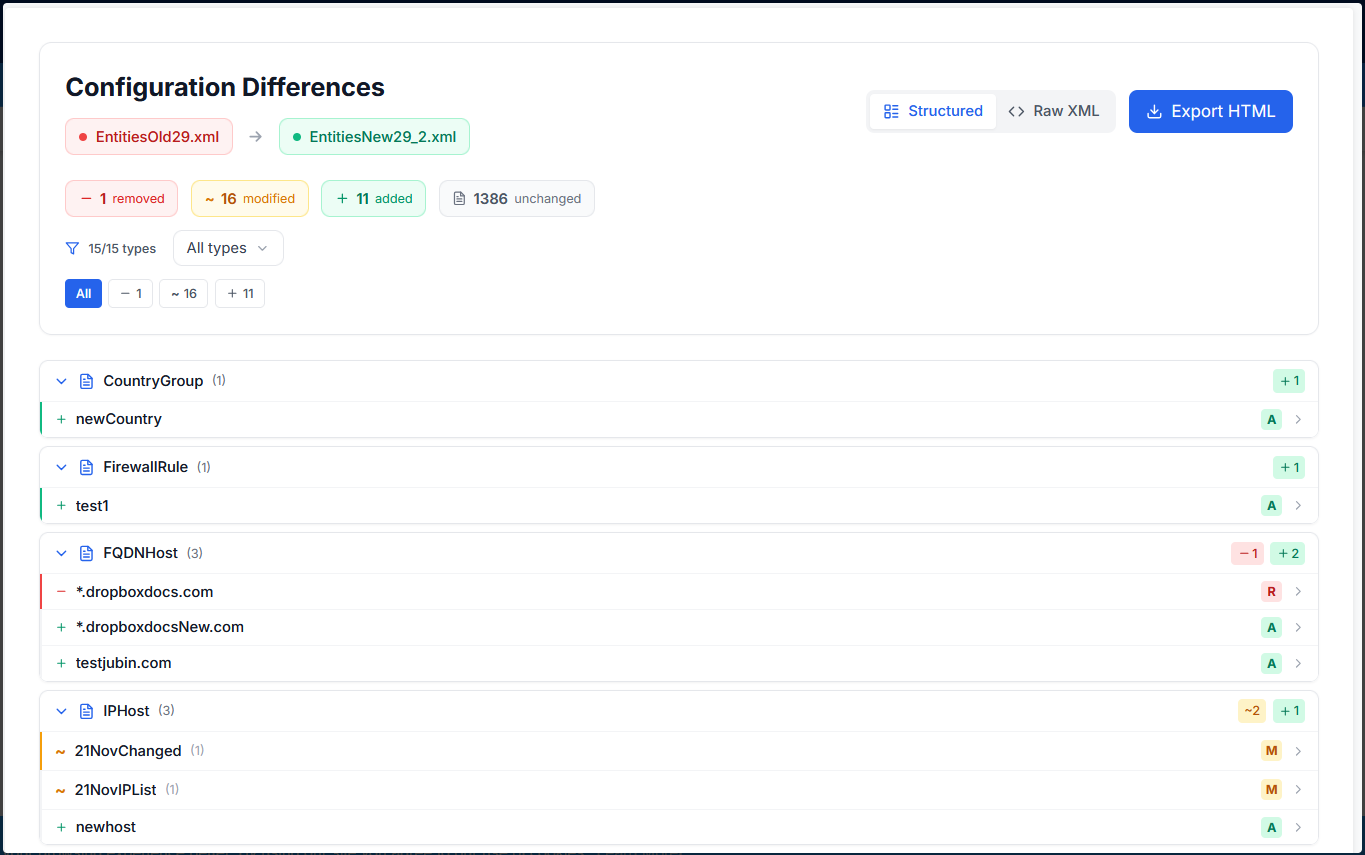Image resolution: width=1365 pixels, height=855 pixels.
Task: Switch to Structured view
Action: pyautogui.click(x=933, y=111)
